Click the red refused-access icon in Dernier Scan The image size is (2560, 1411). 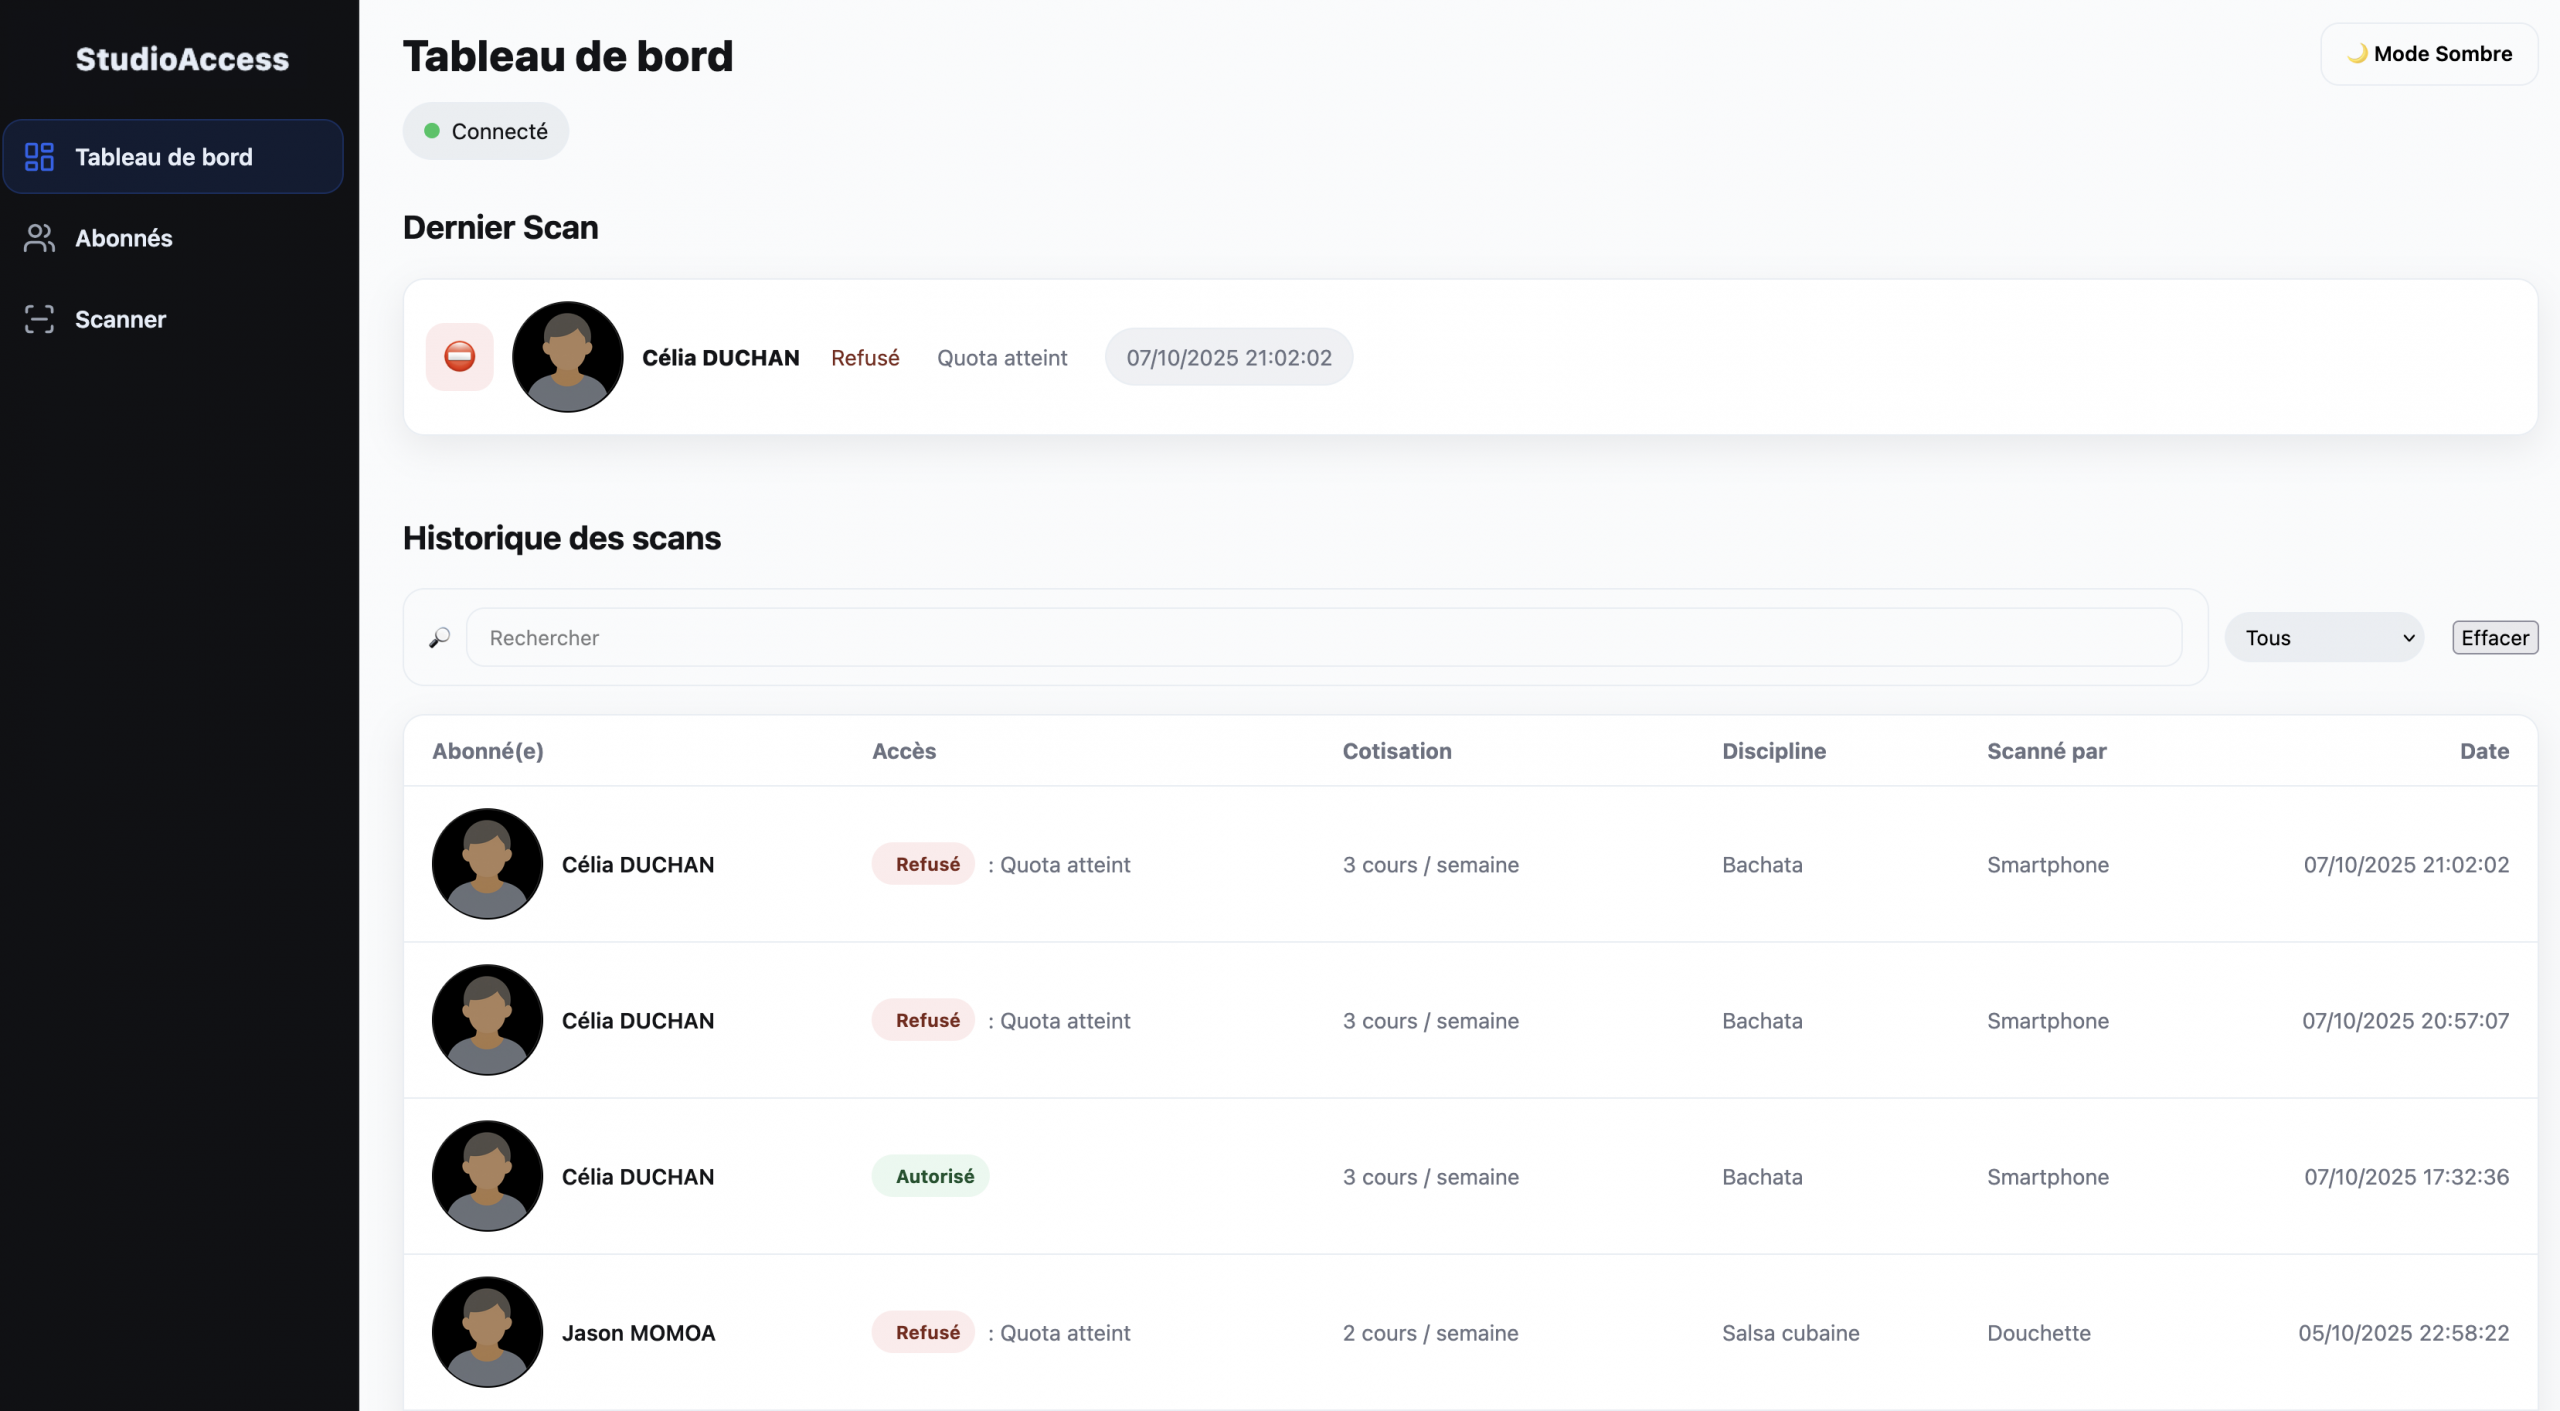(460, 357)
